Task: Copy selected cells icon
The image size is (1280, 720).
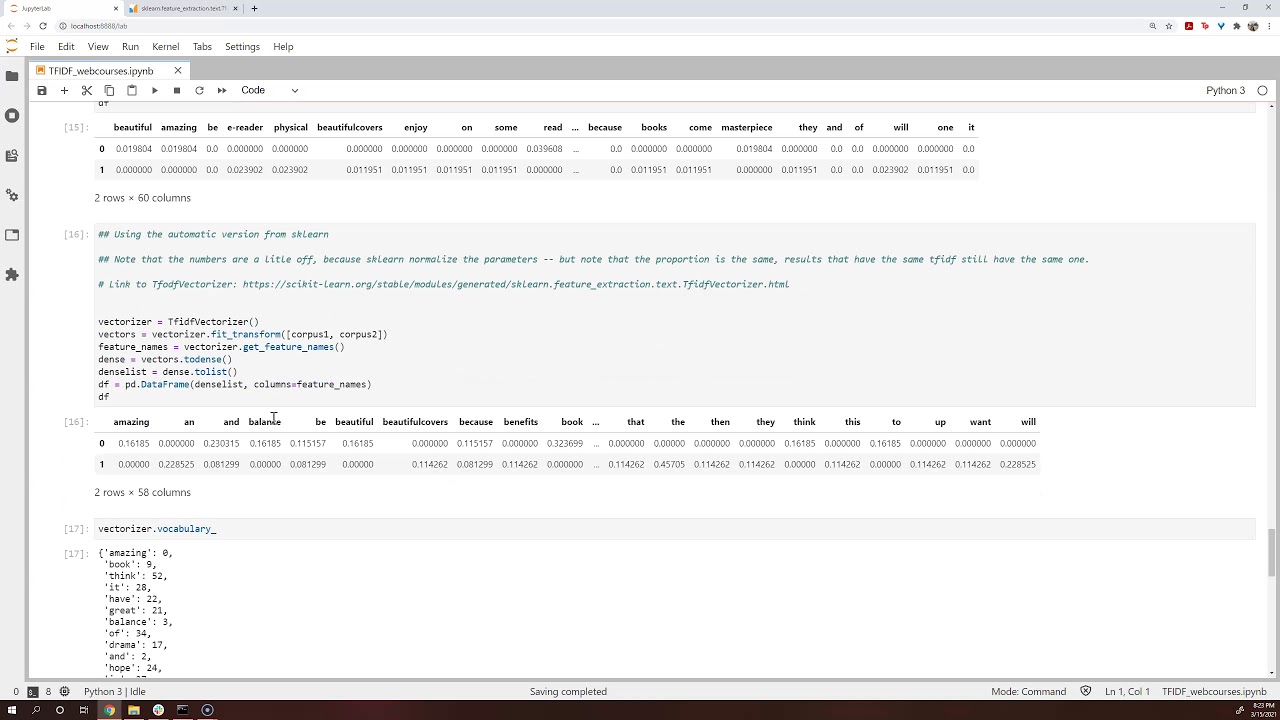Action: (109, 90)
